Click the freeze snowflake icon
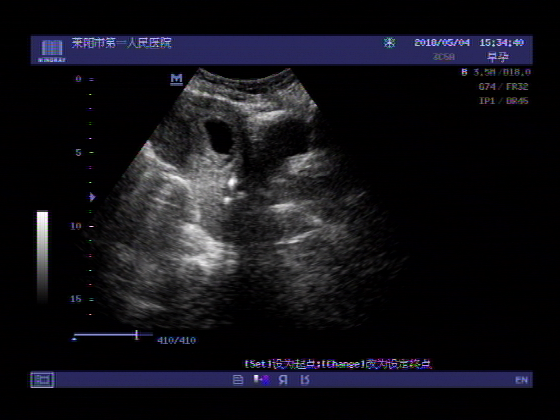The width and height of the screenshot is (560, 420). [389, 43]
